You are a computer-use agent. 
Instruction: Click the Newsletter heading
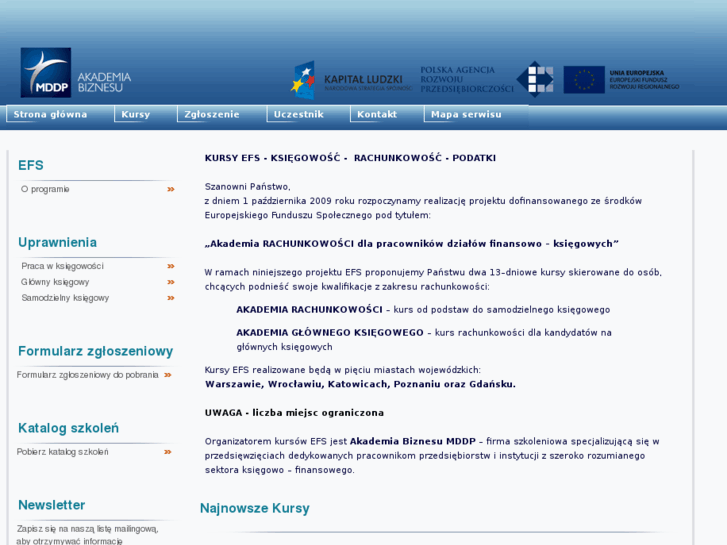[51, 505]
